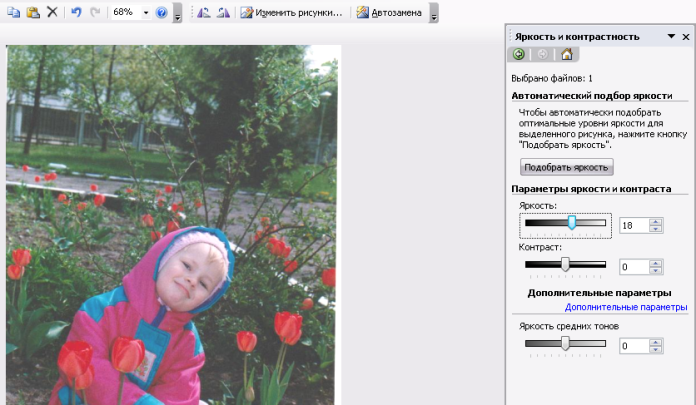The width and height of the screenshot is (696, 405).
Task: Adjust the Яркость slider thumb
Action: coord(572,222)
